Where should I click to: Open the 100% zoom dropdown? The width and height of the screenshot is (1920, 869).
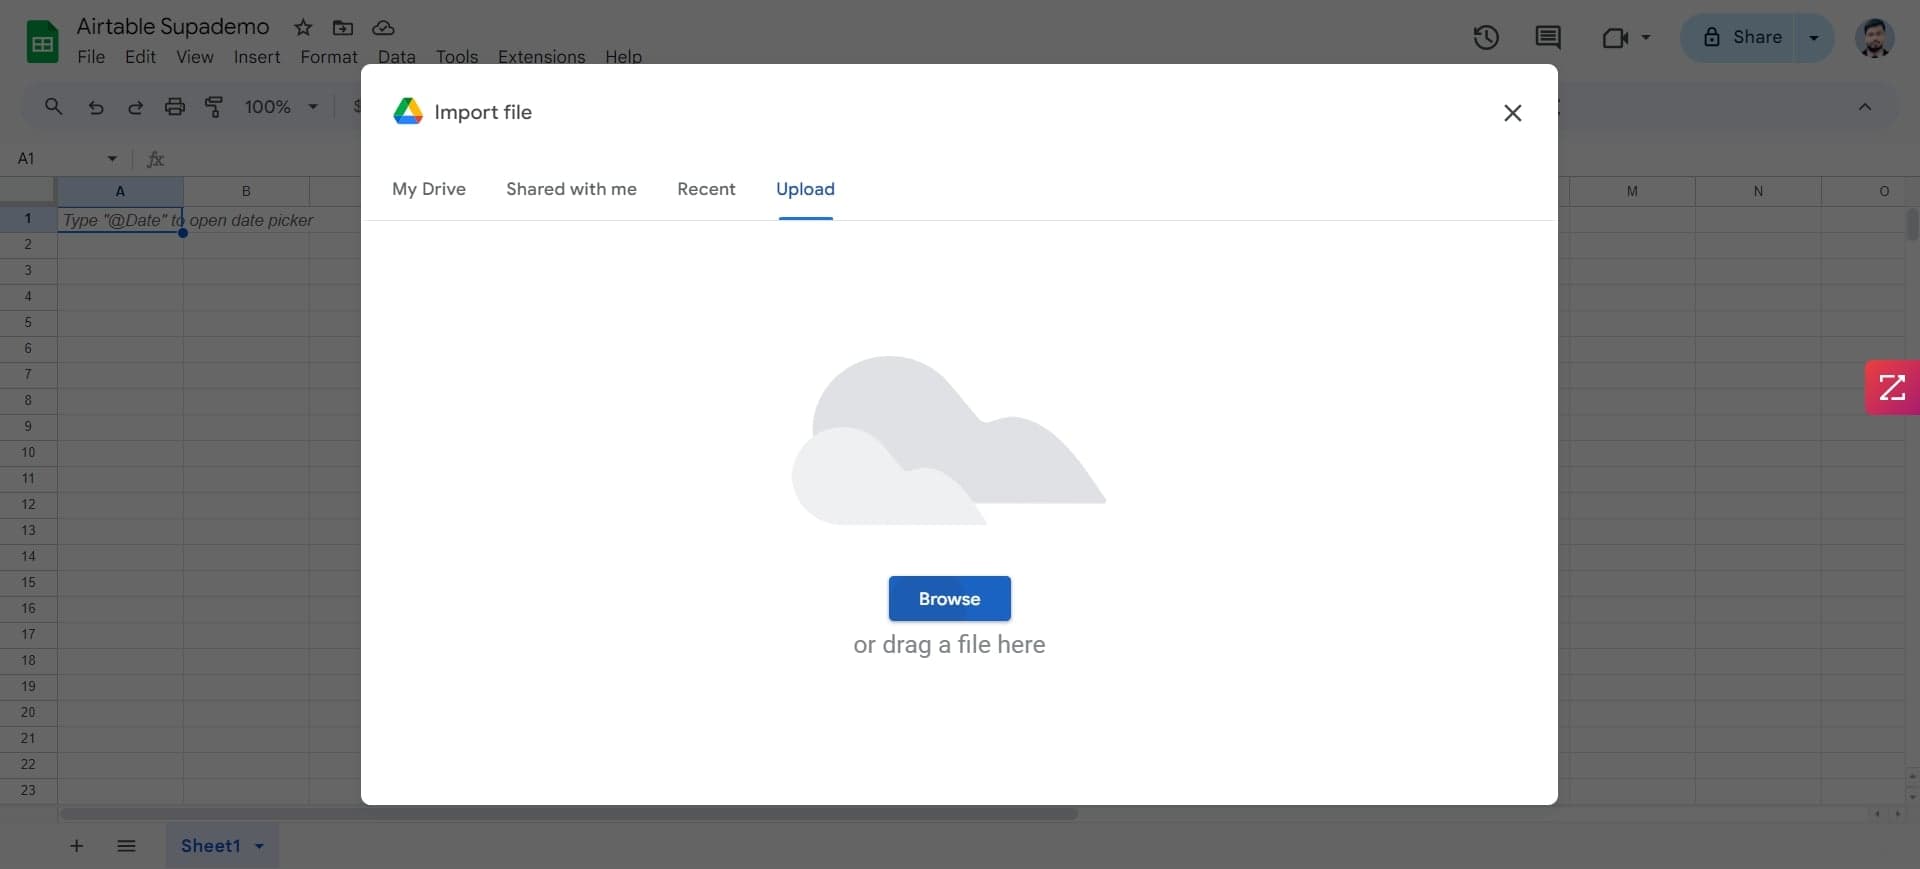(282, 106)
